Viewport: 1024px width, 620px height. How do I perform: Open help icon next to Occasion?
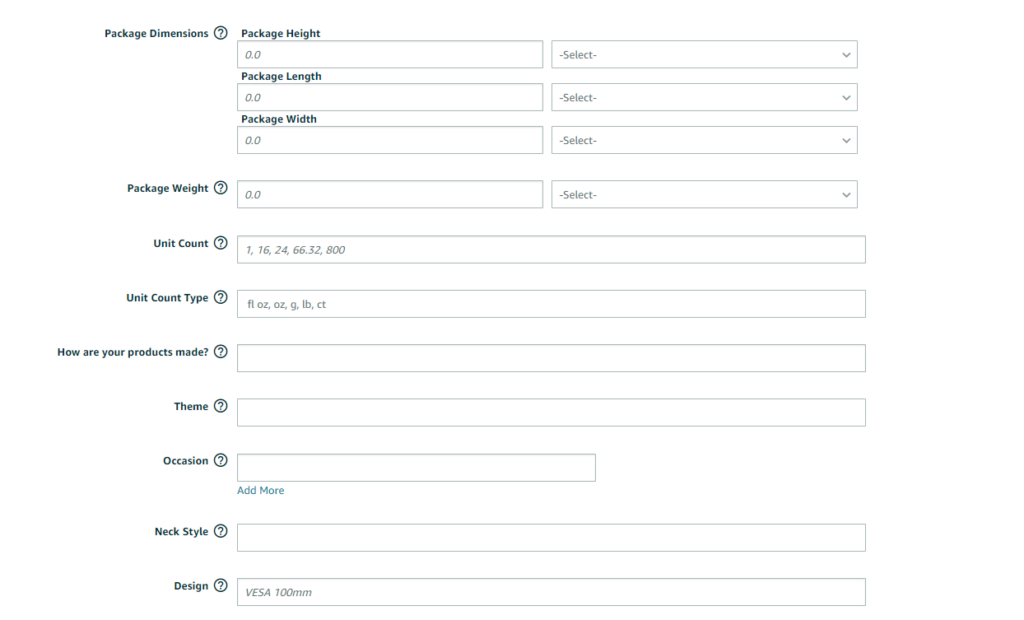[x=221, y=461]
